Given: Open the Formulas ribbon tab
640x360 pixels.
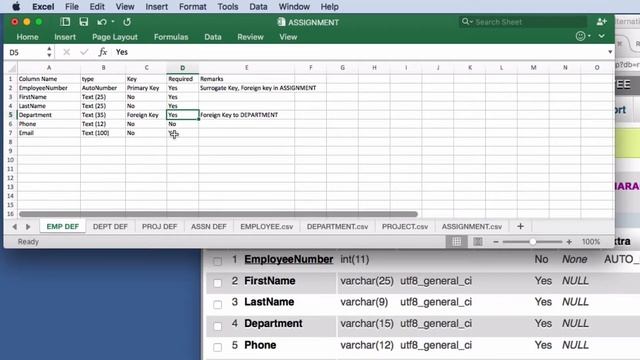Looking at the screenshot, I should (x=171, y=37).
